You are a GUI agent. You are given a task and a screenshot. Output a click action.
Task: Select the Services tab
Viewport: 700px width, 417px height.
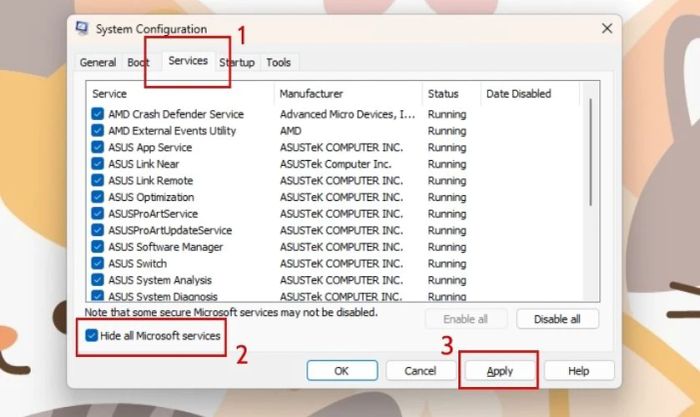pos(188,61)
